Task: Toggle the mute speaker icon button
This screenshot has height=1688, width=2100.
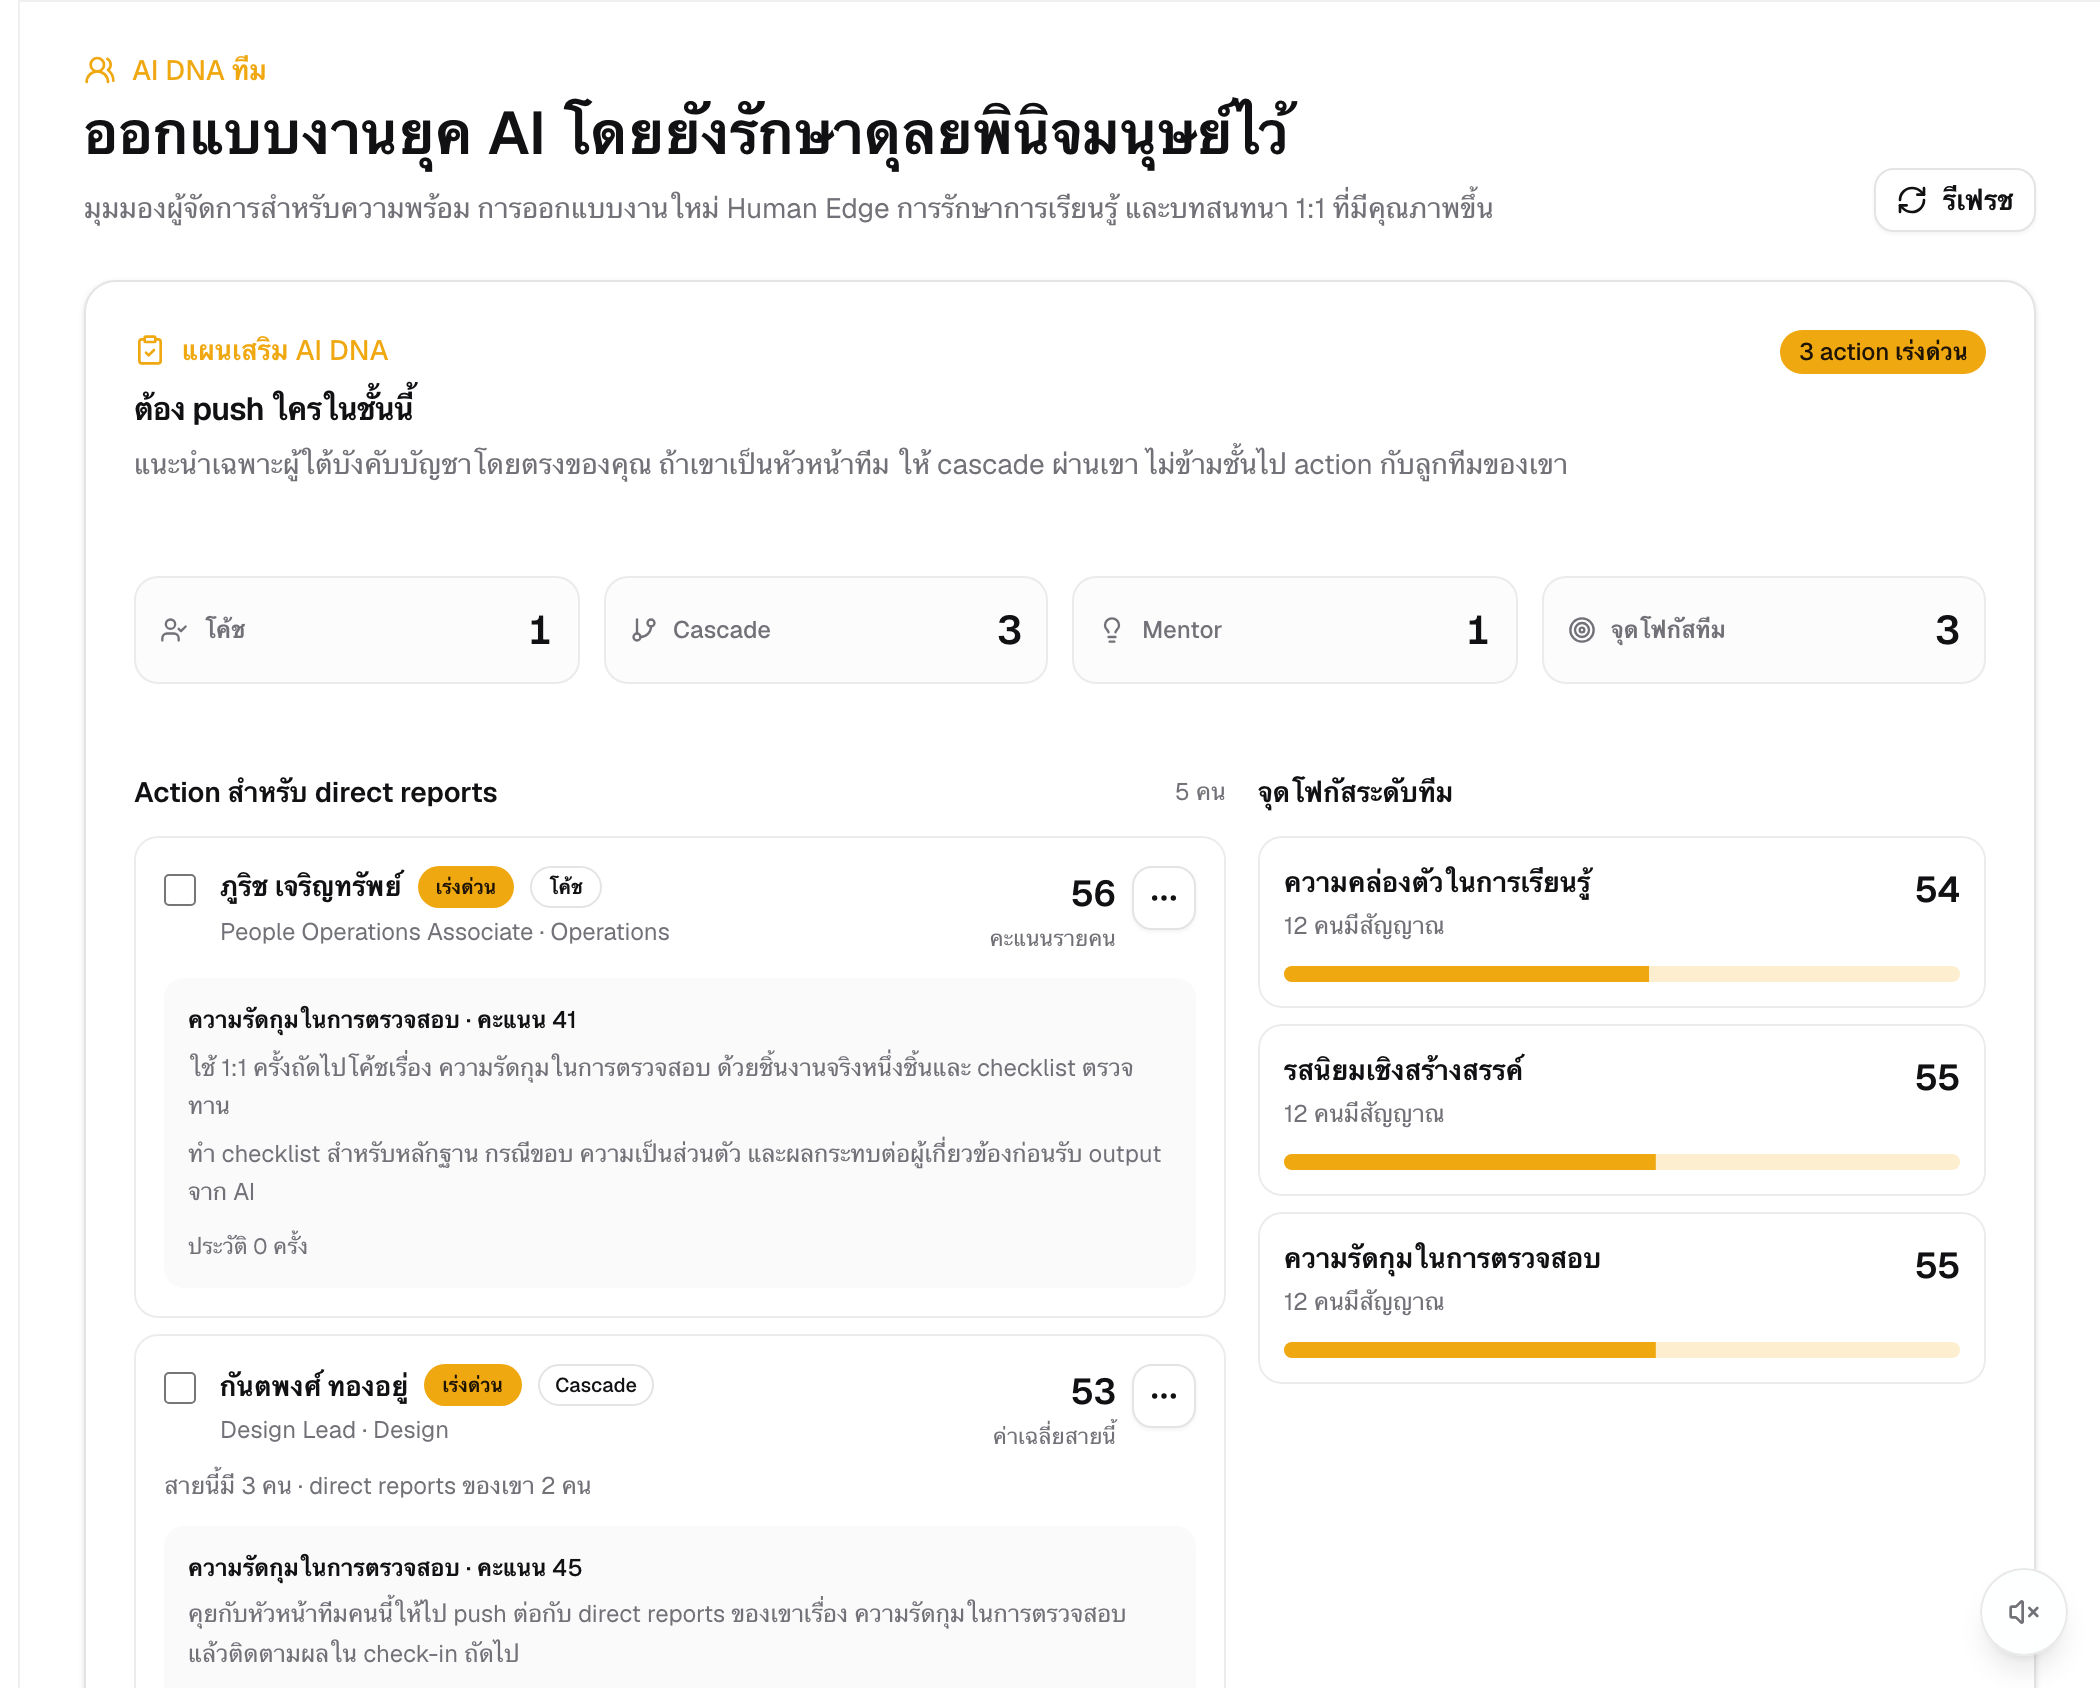Action: (2023, 1611)
